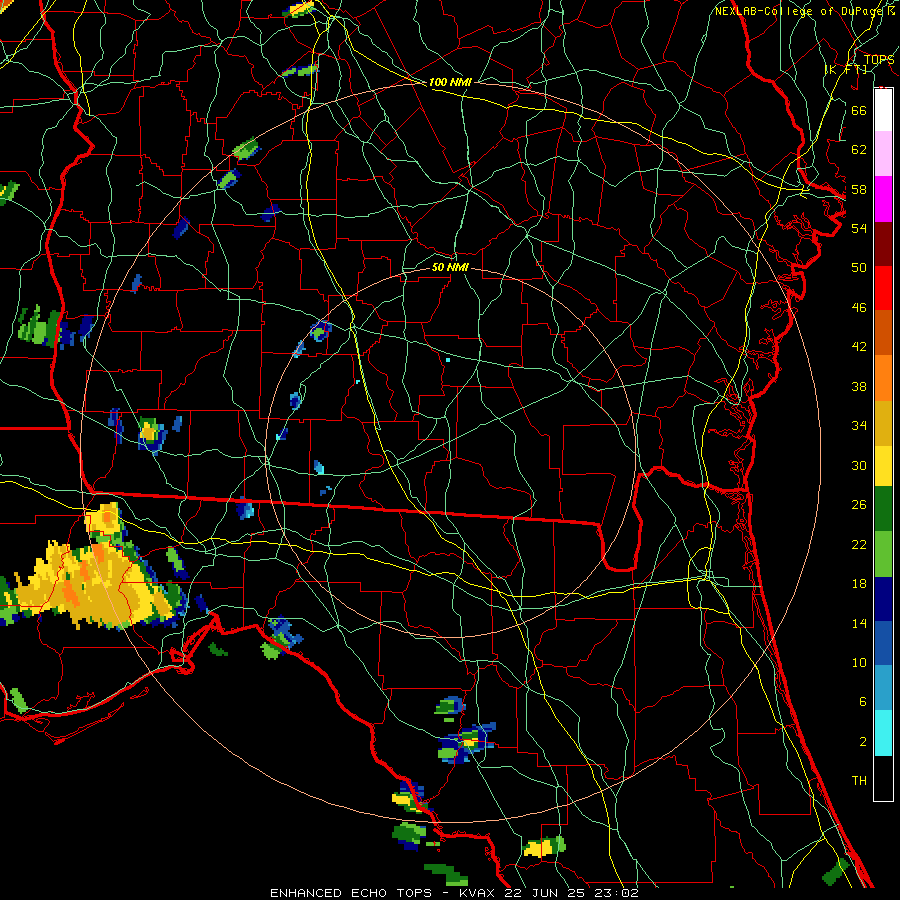Click the light pink swatch on the scale
The image size is (900, 900).
(883, 154)
